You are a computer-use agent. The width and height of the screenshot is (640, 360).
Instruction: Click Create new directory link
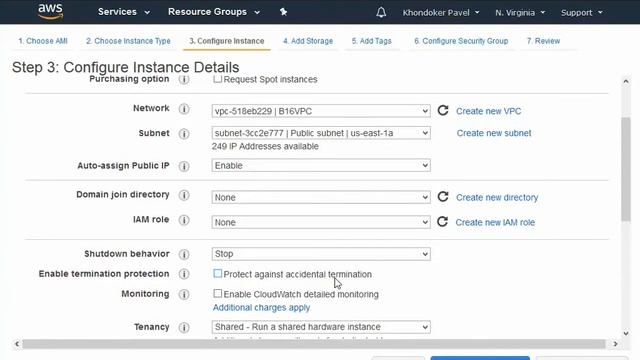pyautogui.click(x=497, y=198)
